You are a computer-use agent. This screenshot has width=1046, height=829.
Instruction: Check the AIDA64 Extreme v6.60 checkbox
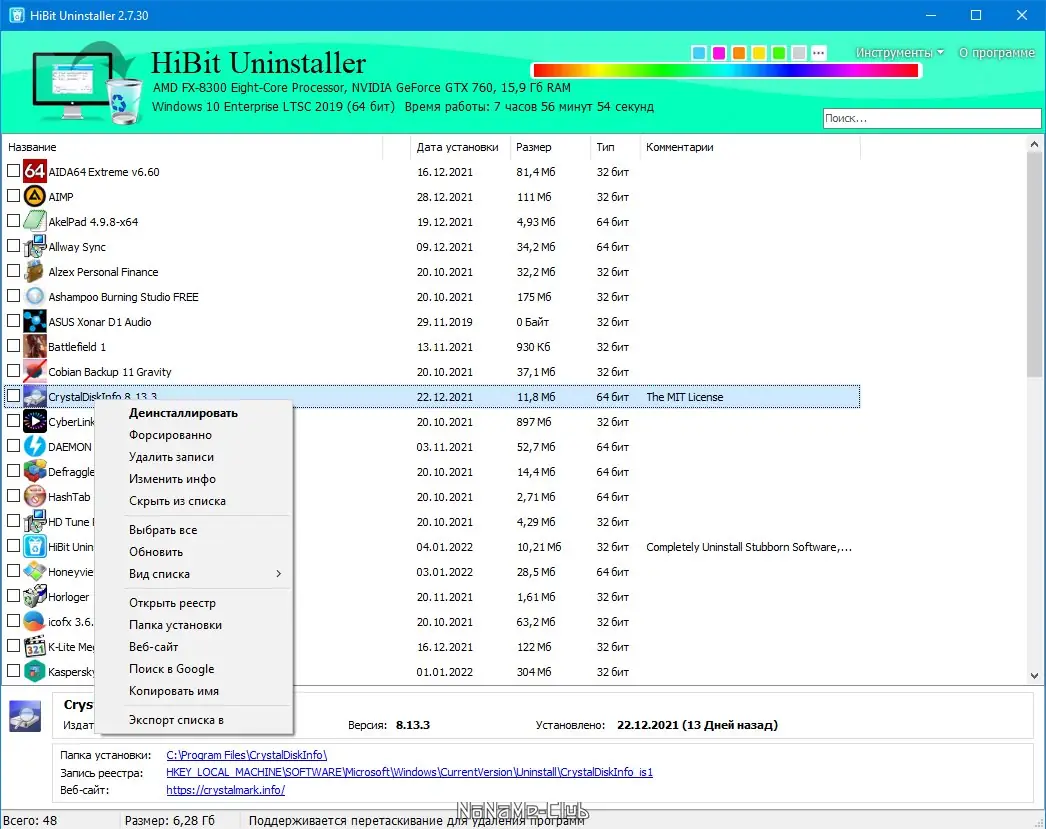click(x=13, y=171)
